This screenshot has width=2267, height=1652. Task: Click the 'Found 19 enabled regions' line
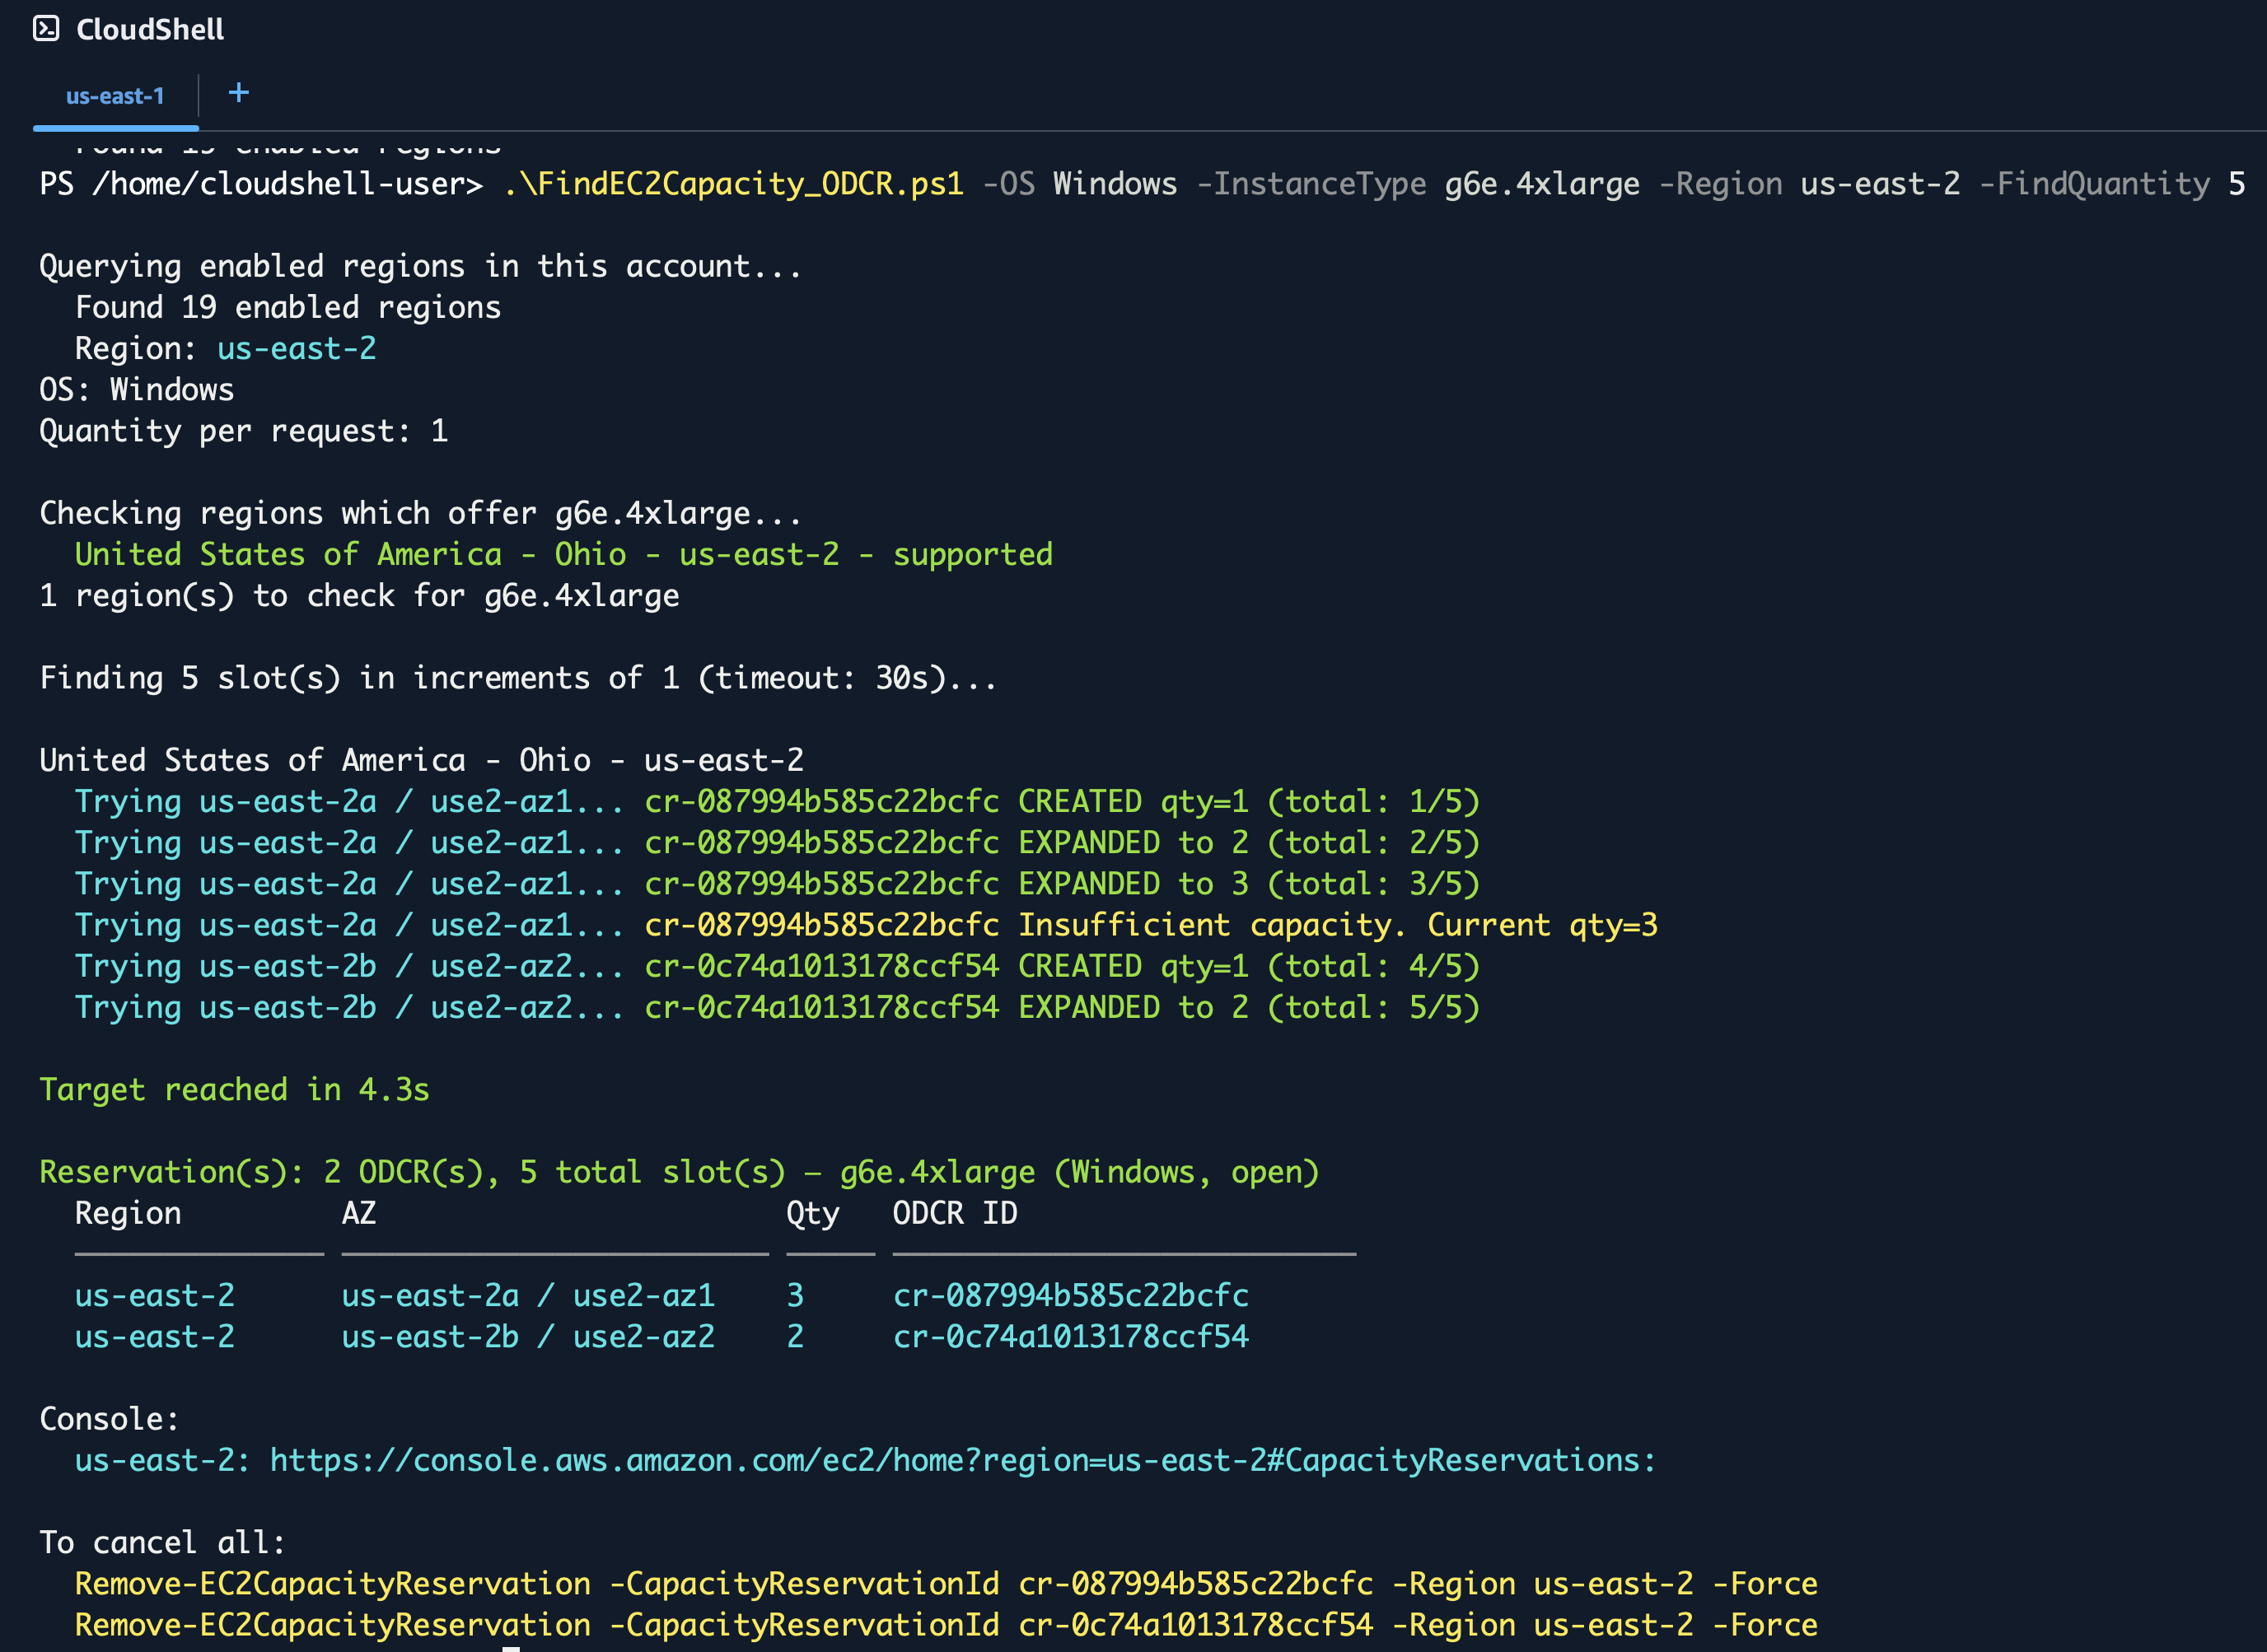[x=288, y=307]
